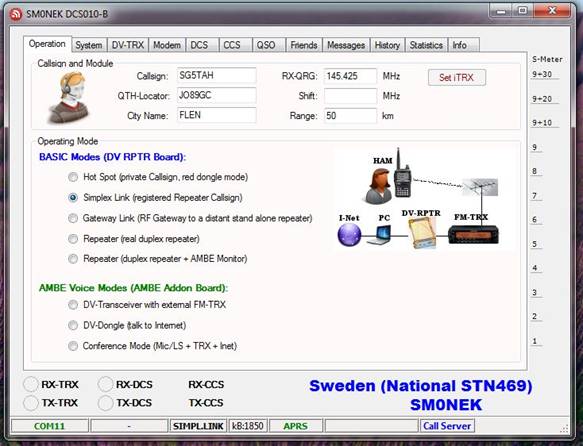Click the PC laptop icon in diagram
Image resolution: width=583 pixels, height=446 pixels.
tap(379, 235)
